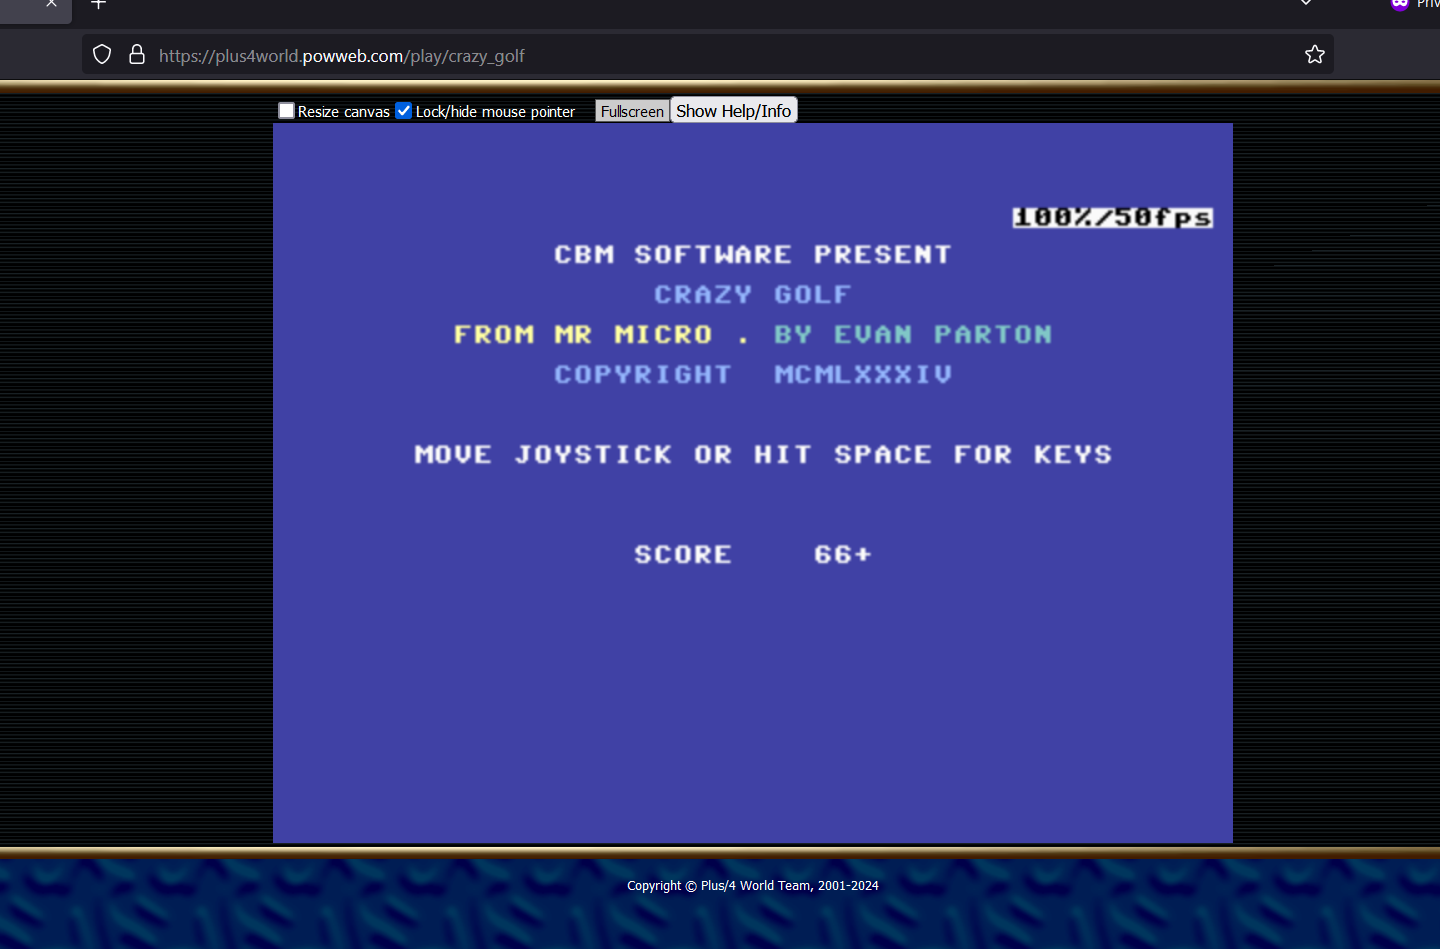Uncheck Lock/hide mouse pointer checkbox
The width and height of the screenshot is (1440, 949).
(404, 111)
